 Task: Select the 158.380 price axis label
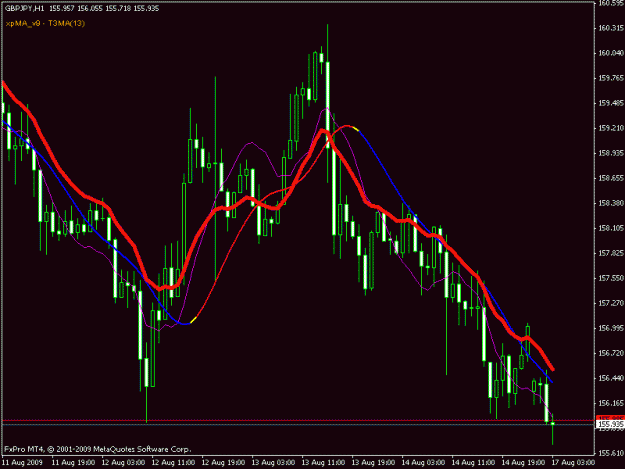click(x=610, y=203)
